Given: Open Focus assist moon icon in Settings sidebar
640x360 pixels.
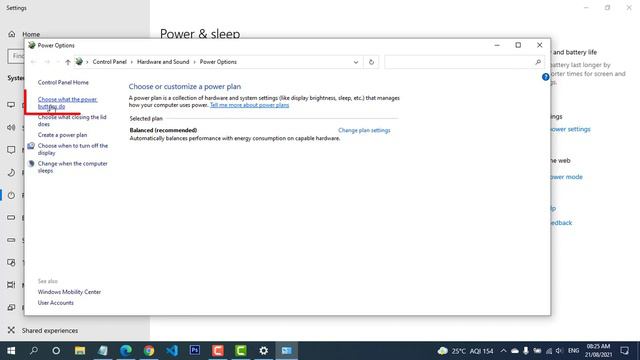Looking at the screenshot, I should tap(11, 173).
